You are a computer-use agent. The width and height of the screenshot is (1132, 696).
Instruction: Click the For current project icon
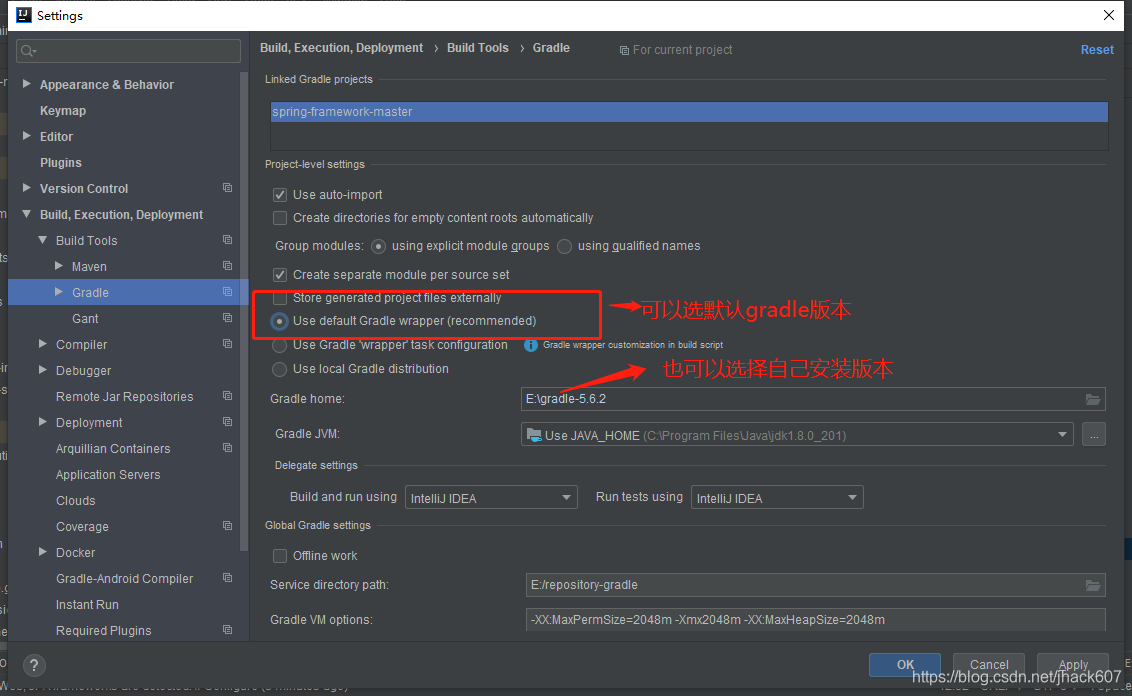(624, 51)
